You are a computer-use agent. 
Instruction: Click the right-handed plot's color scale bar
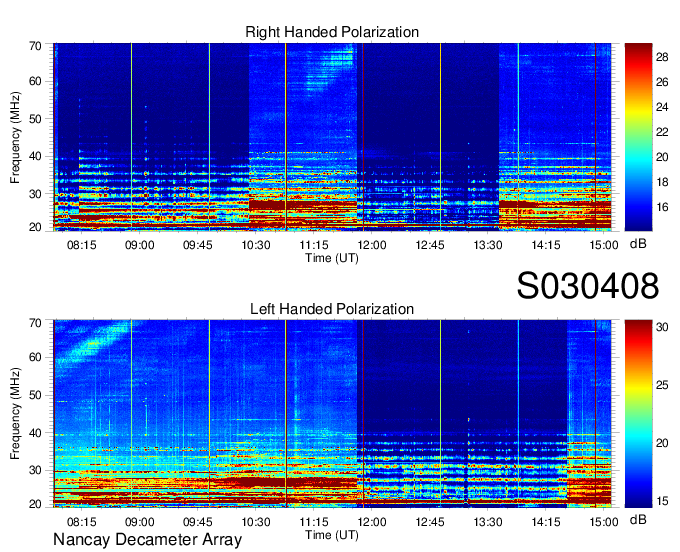(x=638, y=137)
